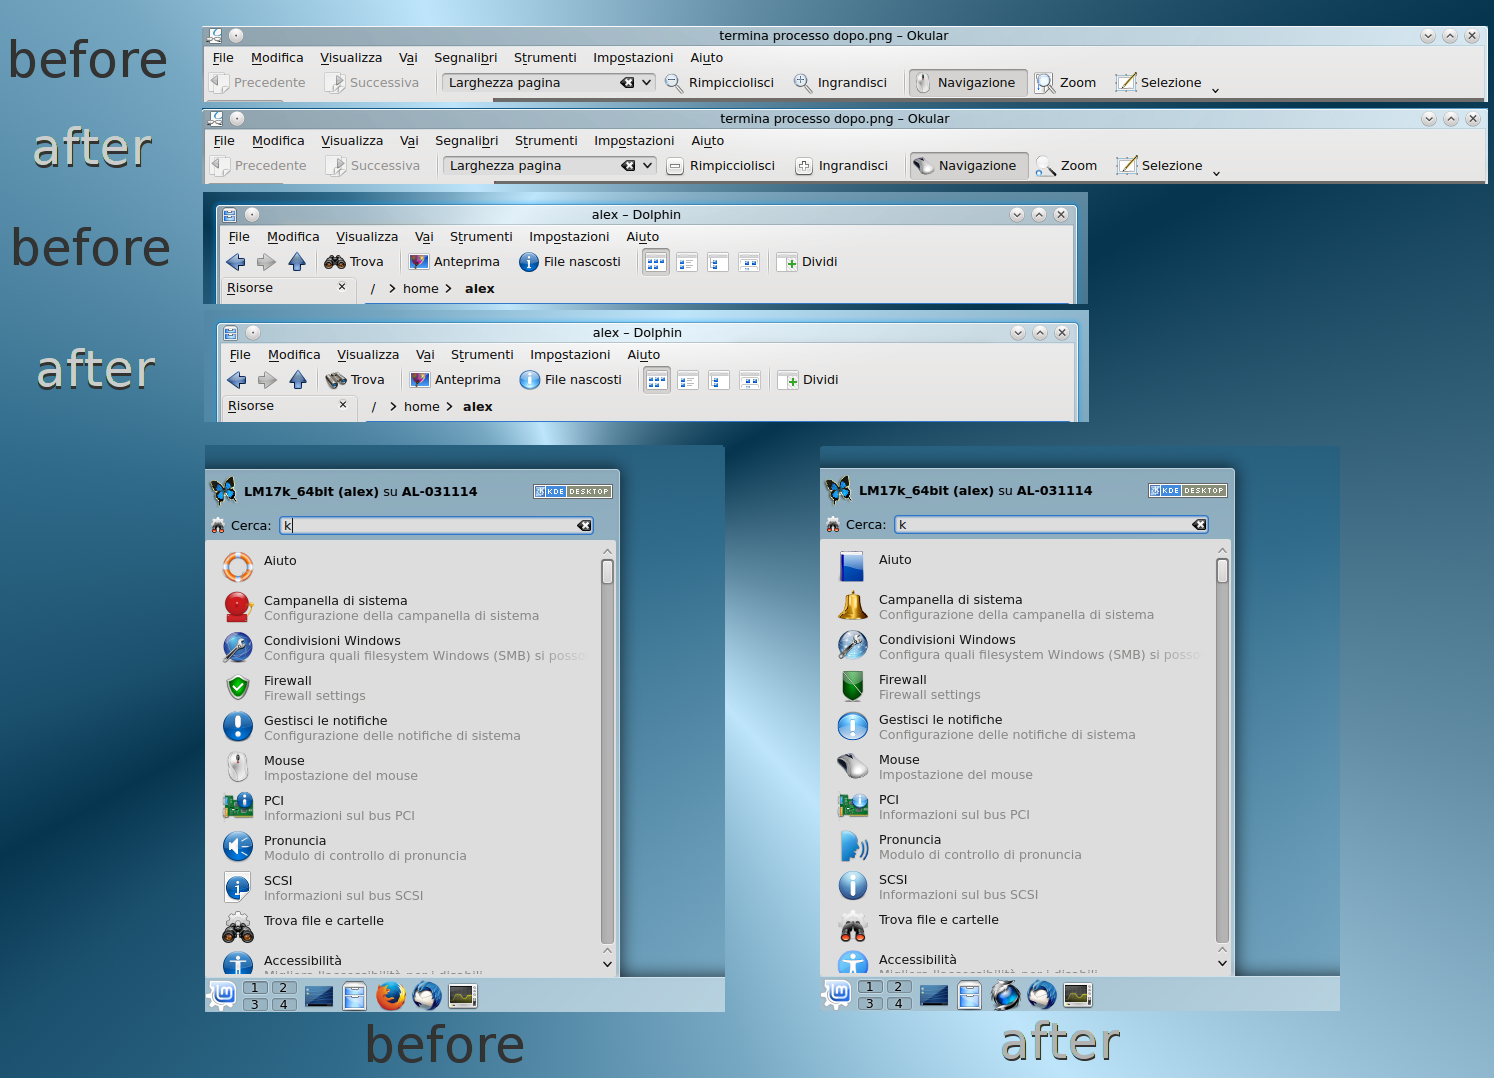Click Selezione in the 'before' Okular toolbar
This screenshot has height=1078, width=1494.
1159,83
